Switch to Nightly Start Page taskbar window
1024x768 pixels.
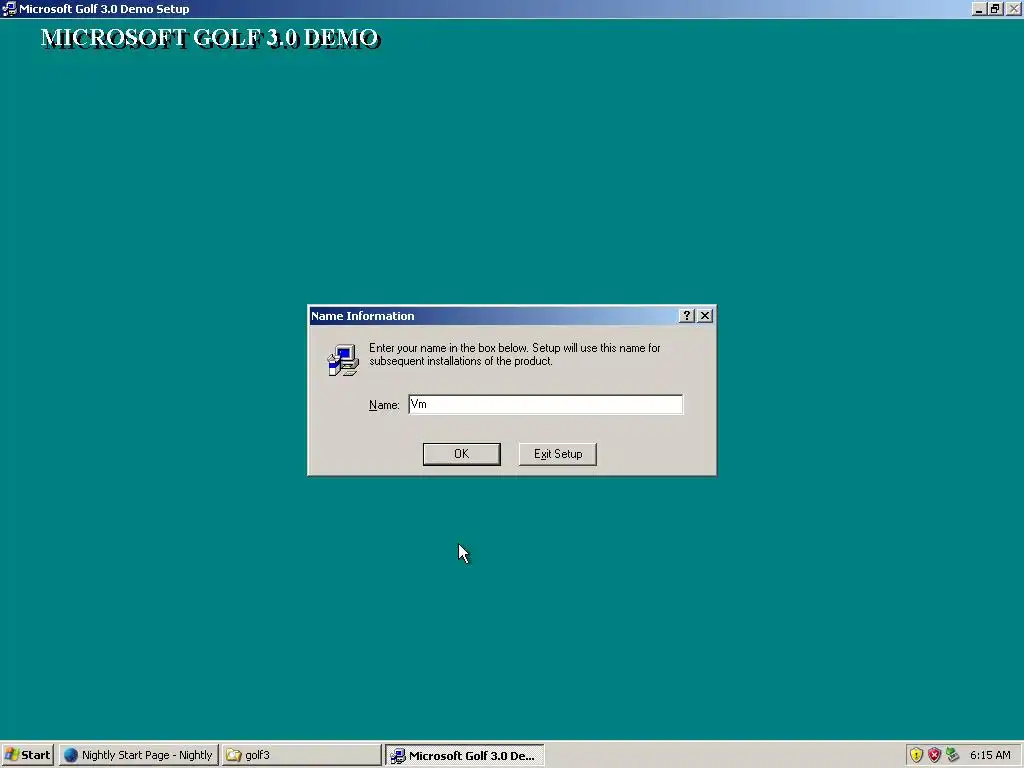[138, 755]
